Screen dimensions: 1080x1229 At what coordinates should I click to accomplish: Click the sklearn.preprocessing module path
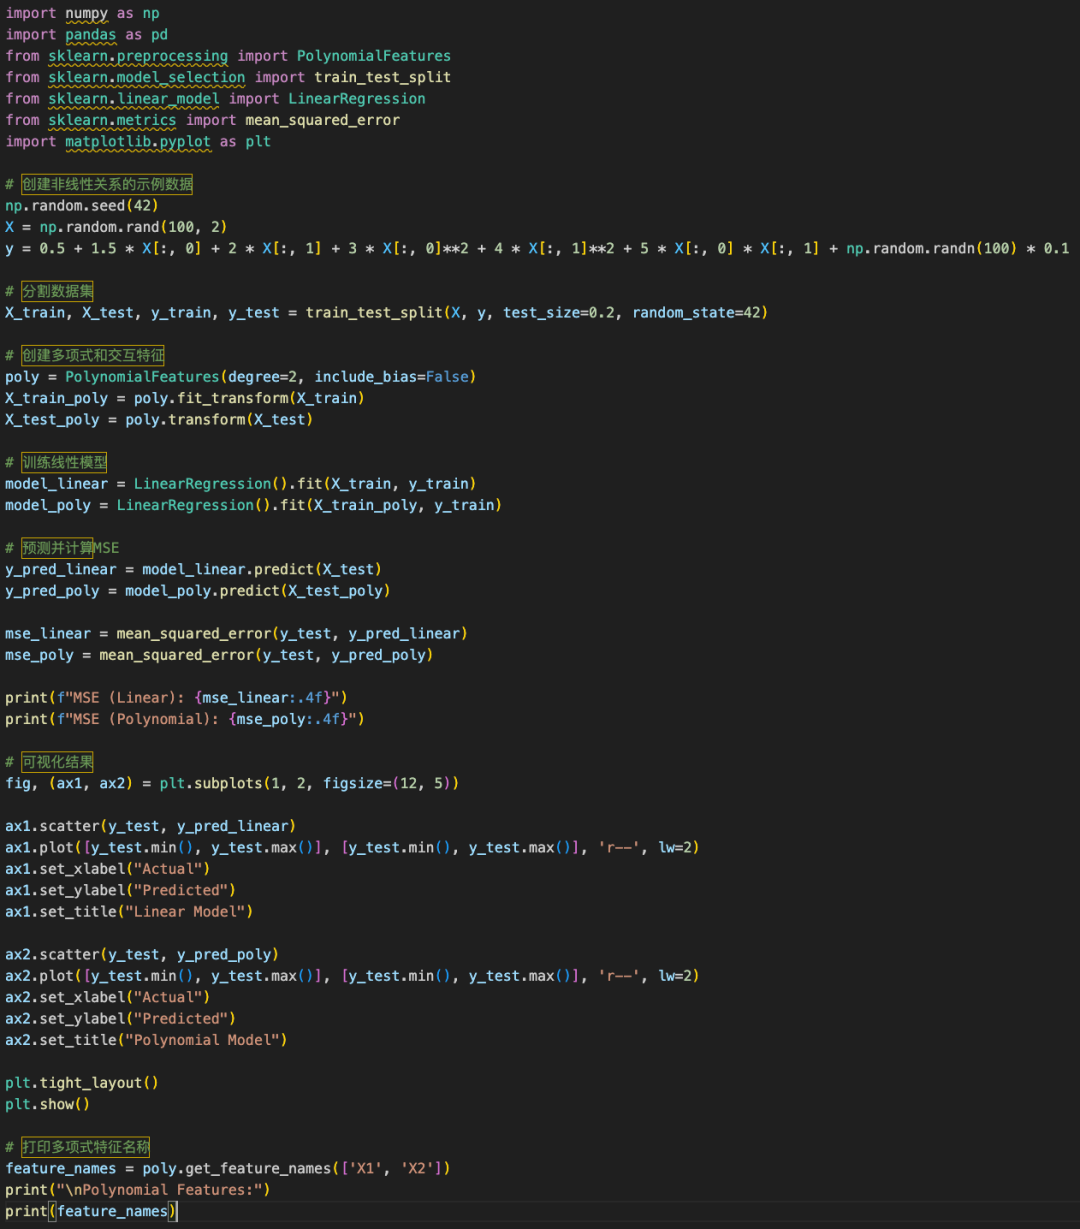[x=137, y=56]
